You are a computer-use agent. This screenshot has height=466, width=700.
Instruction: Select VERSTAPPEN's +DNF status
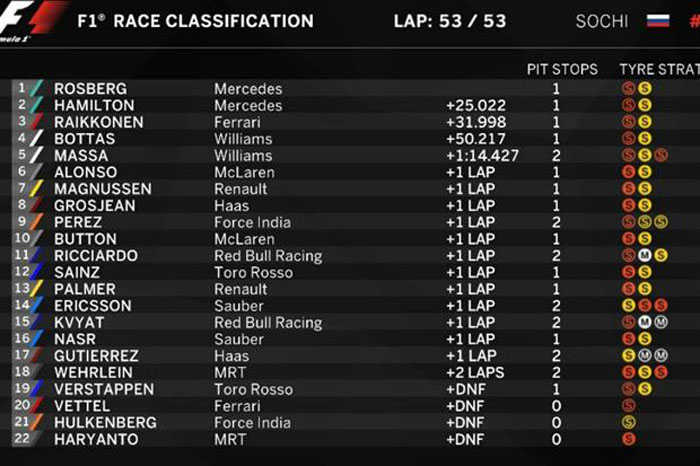466,389
